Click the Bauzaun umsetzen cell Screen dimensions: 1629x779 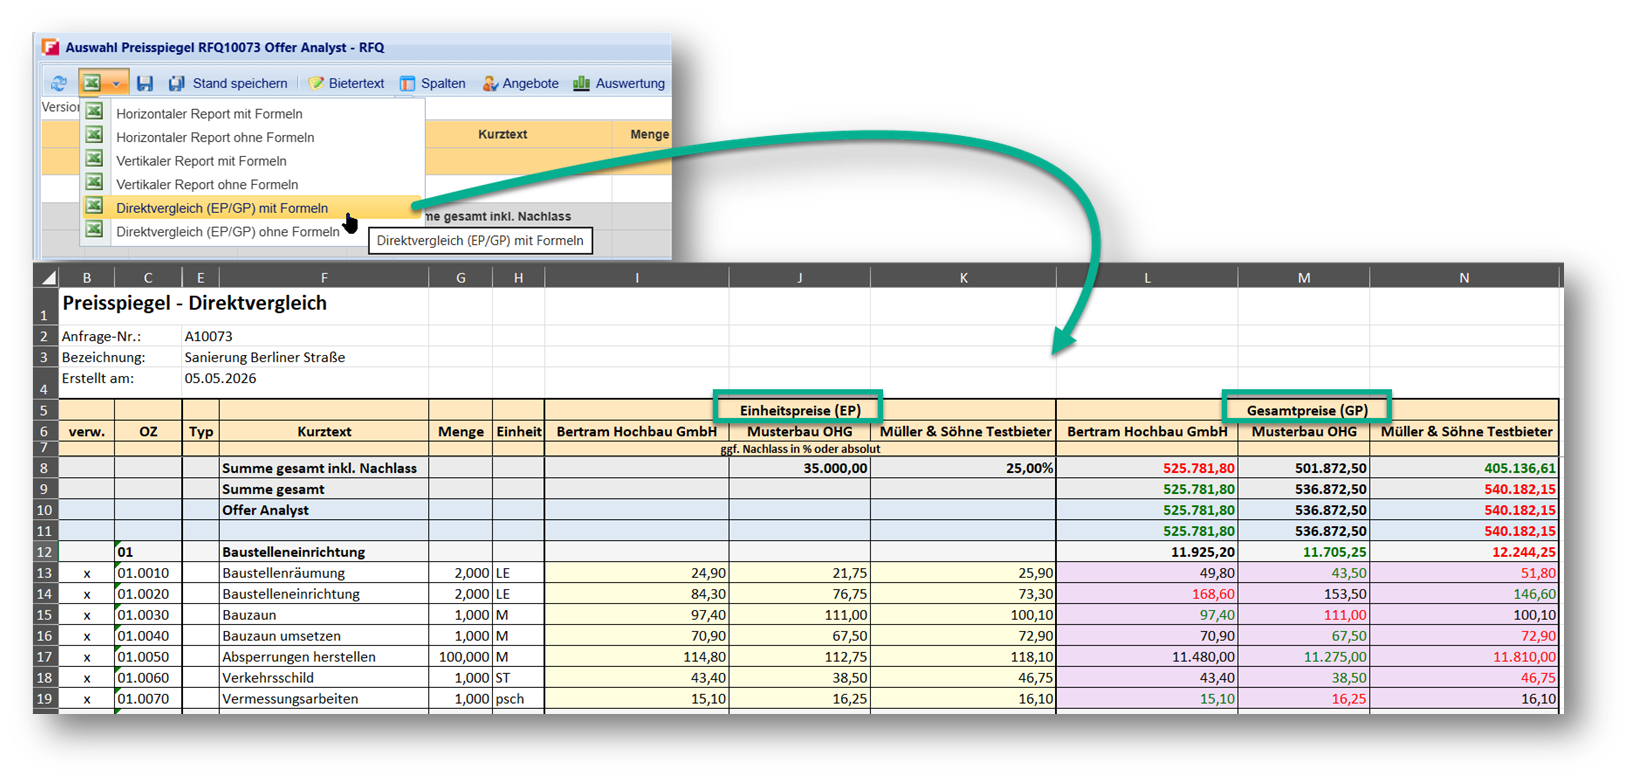(323, 636)
